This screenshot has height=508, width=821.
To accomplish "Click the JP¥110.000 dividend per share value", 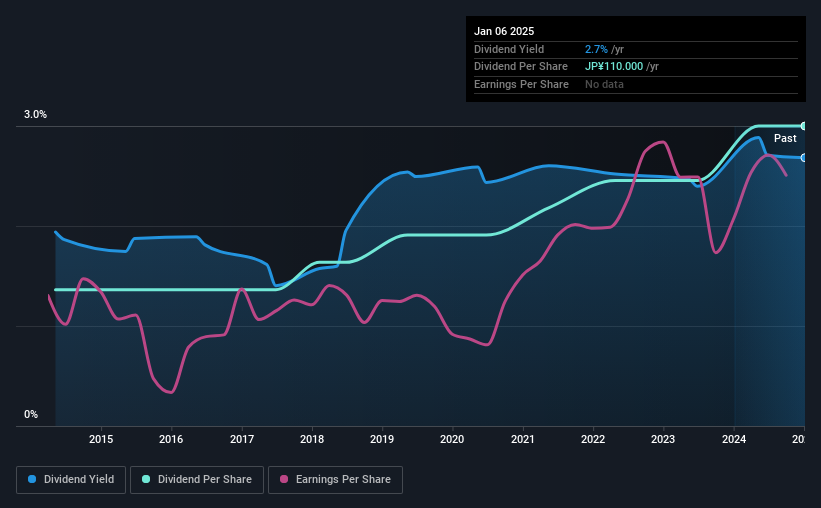I will coord(614,67).
